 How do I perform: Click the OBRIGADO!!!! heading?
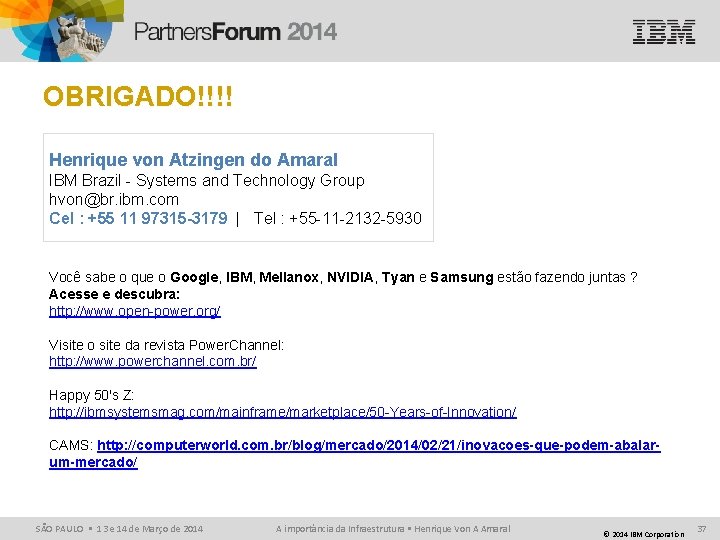coord(138,96)
